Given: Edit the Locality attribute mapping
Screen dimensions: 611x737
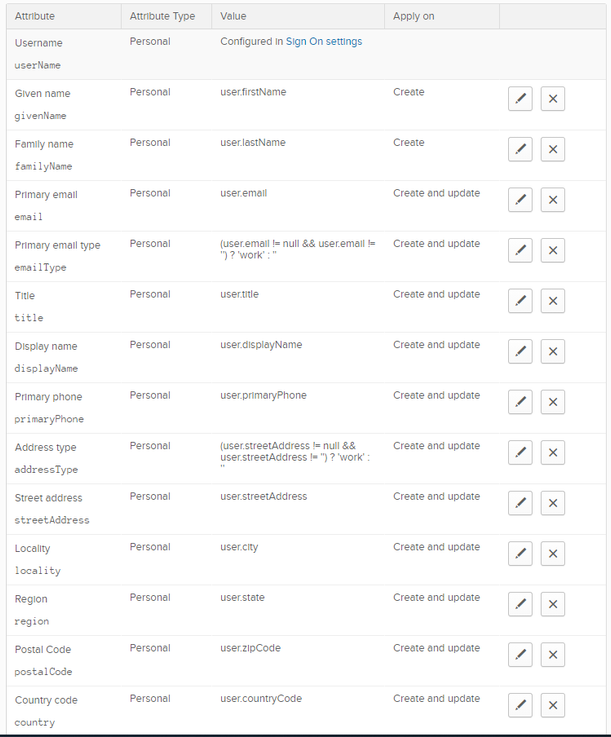Looking at the screenshot, I should (520, 553).
